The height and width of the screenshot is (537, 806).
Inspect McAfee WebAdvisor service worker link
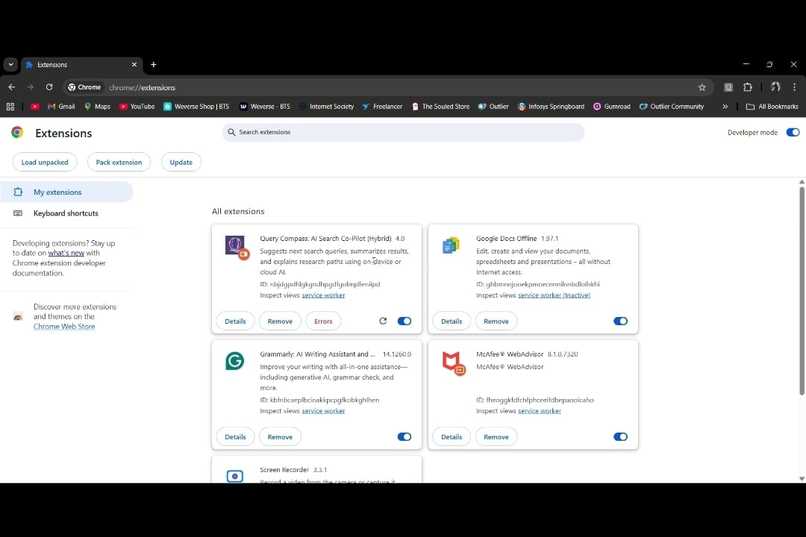click(539, 411)
